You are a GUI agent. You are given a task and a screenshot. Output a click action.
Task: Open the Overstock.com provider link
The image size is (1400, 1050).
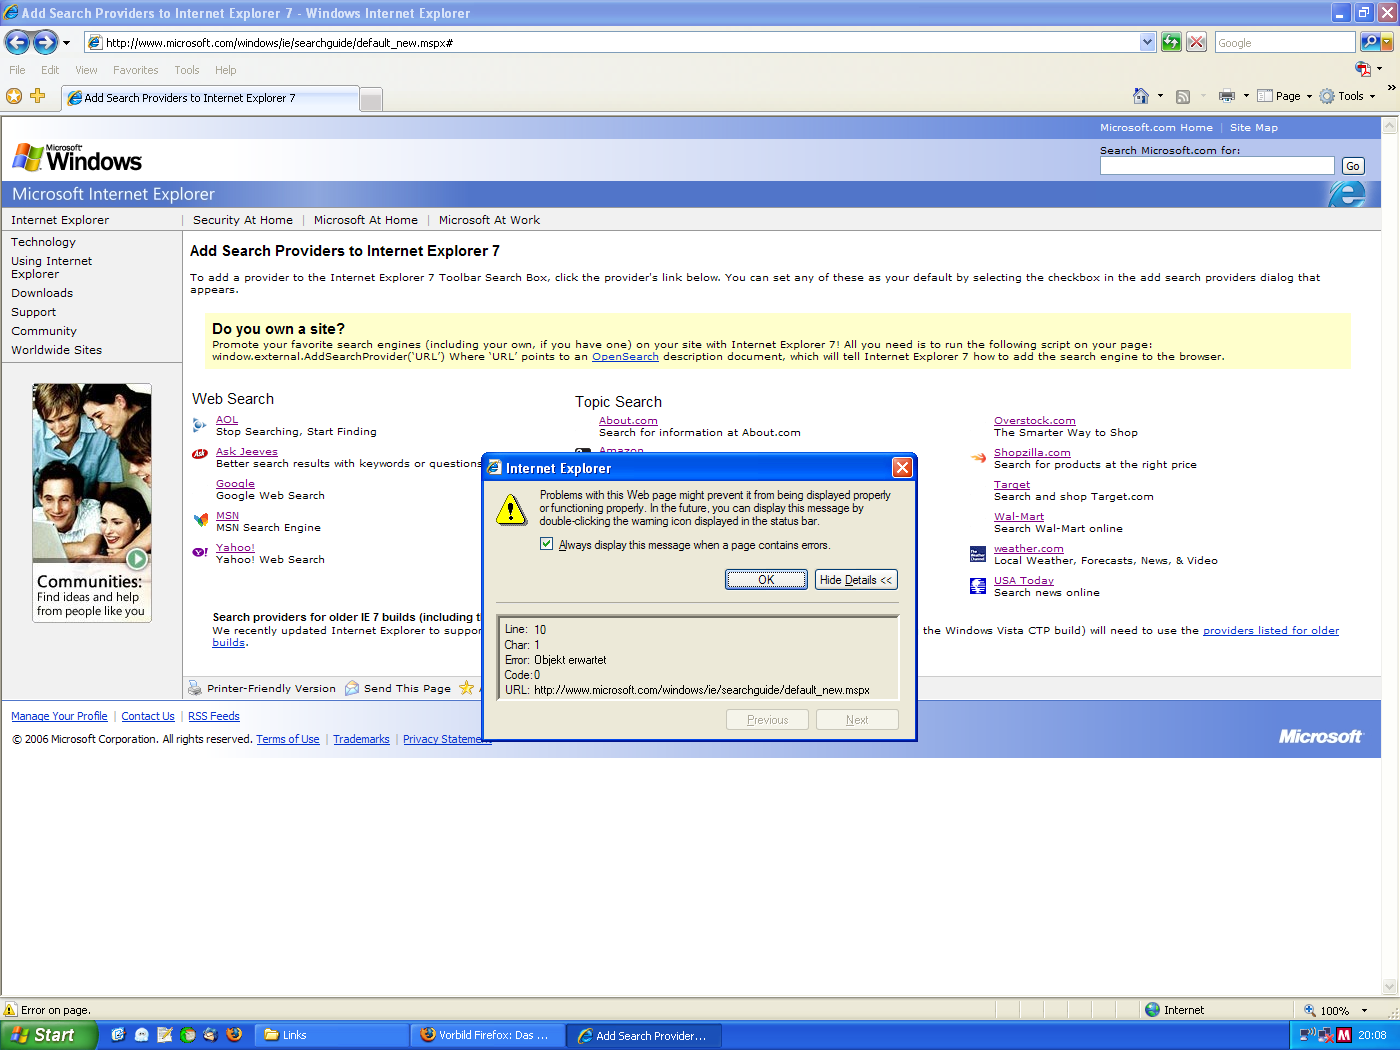pyautogui.click(x=1035, y=421)
